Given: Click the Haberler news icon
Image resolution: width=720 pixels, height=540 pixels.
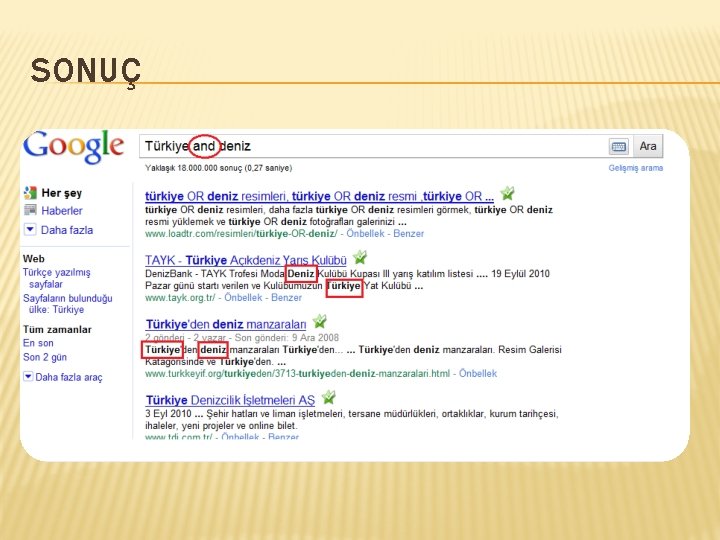Looking at the screenshot, I should pos(30,210).
